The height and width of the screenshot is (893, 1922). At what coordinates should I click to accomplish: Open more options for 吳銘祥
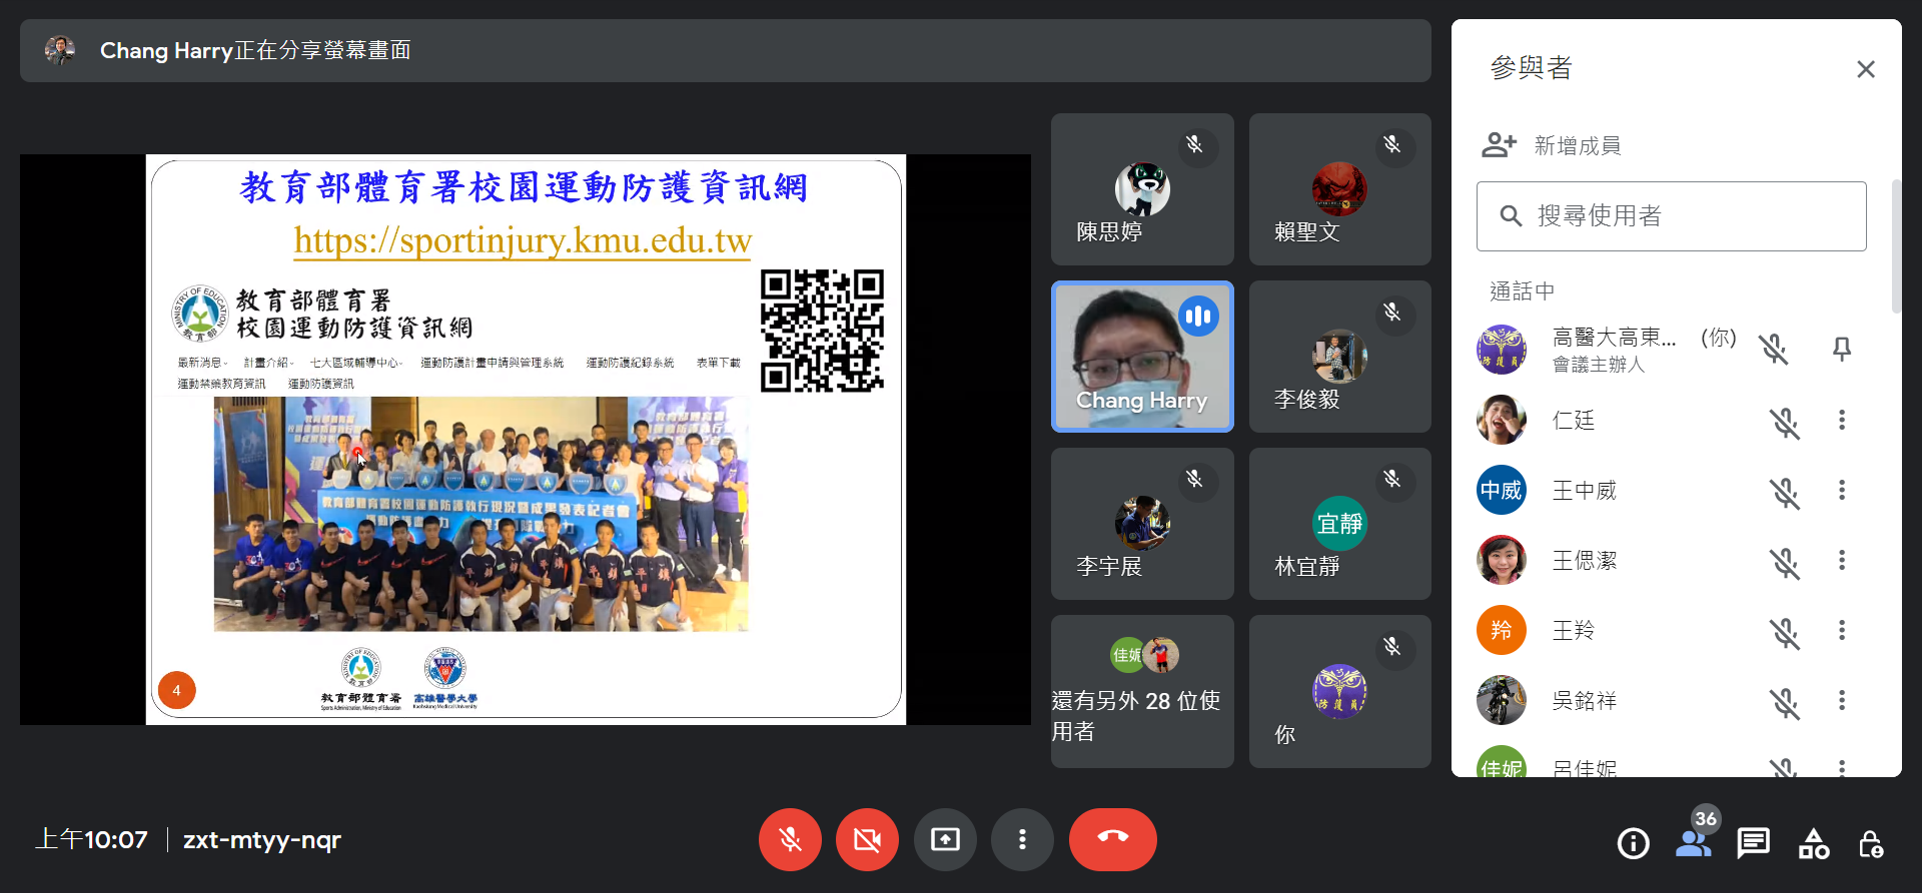pos(1841,700)
